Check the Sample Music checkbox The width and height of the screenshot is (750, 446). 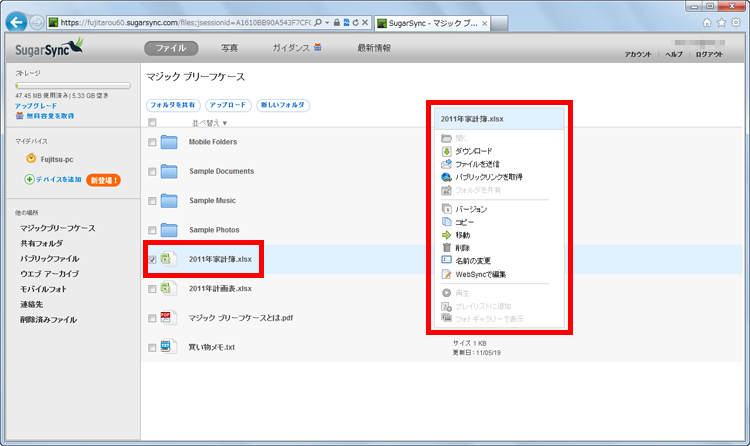(152, 201)
